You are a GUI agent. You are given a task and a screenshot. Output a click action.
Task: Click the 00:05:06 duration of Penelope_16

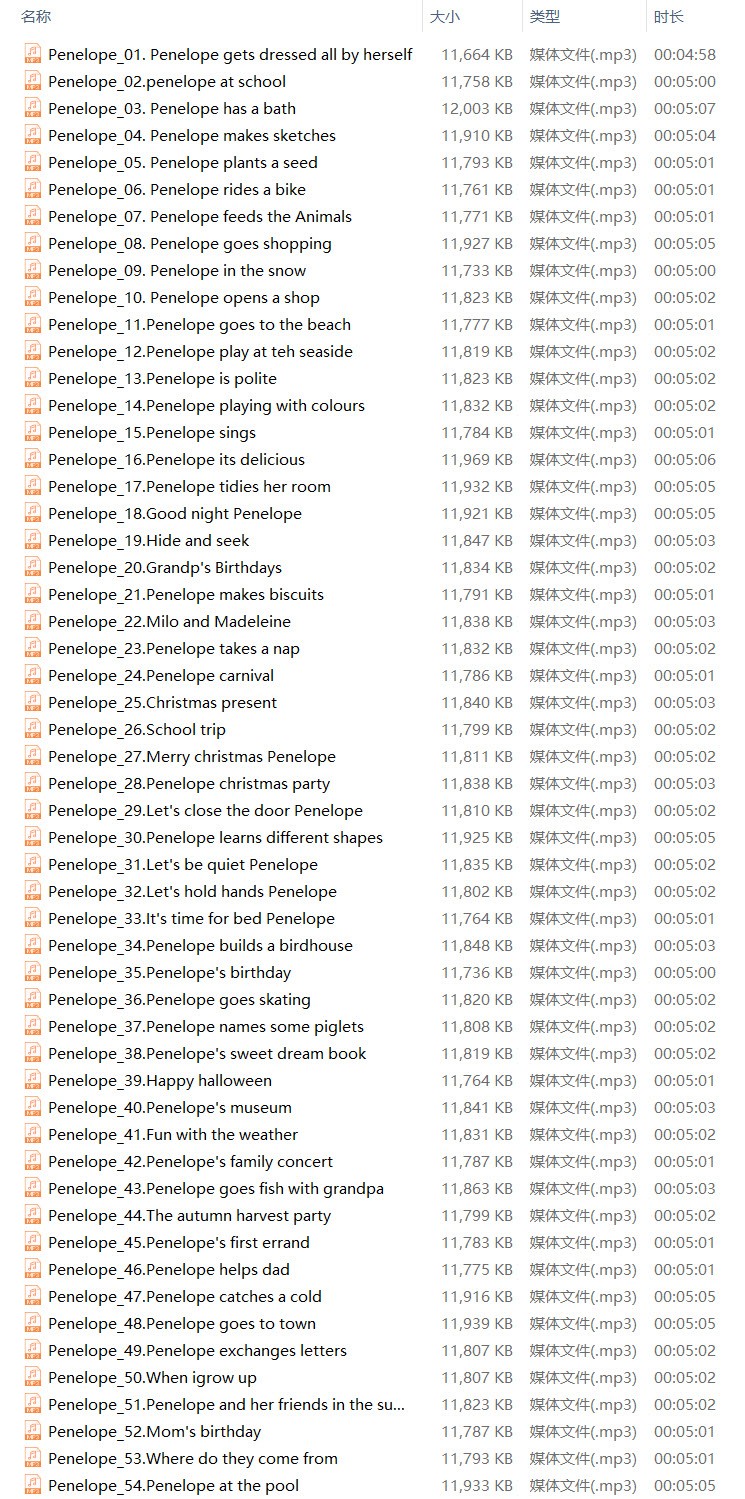[684, 460]
